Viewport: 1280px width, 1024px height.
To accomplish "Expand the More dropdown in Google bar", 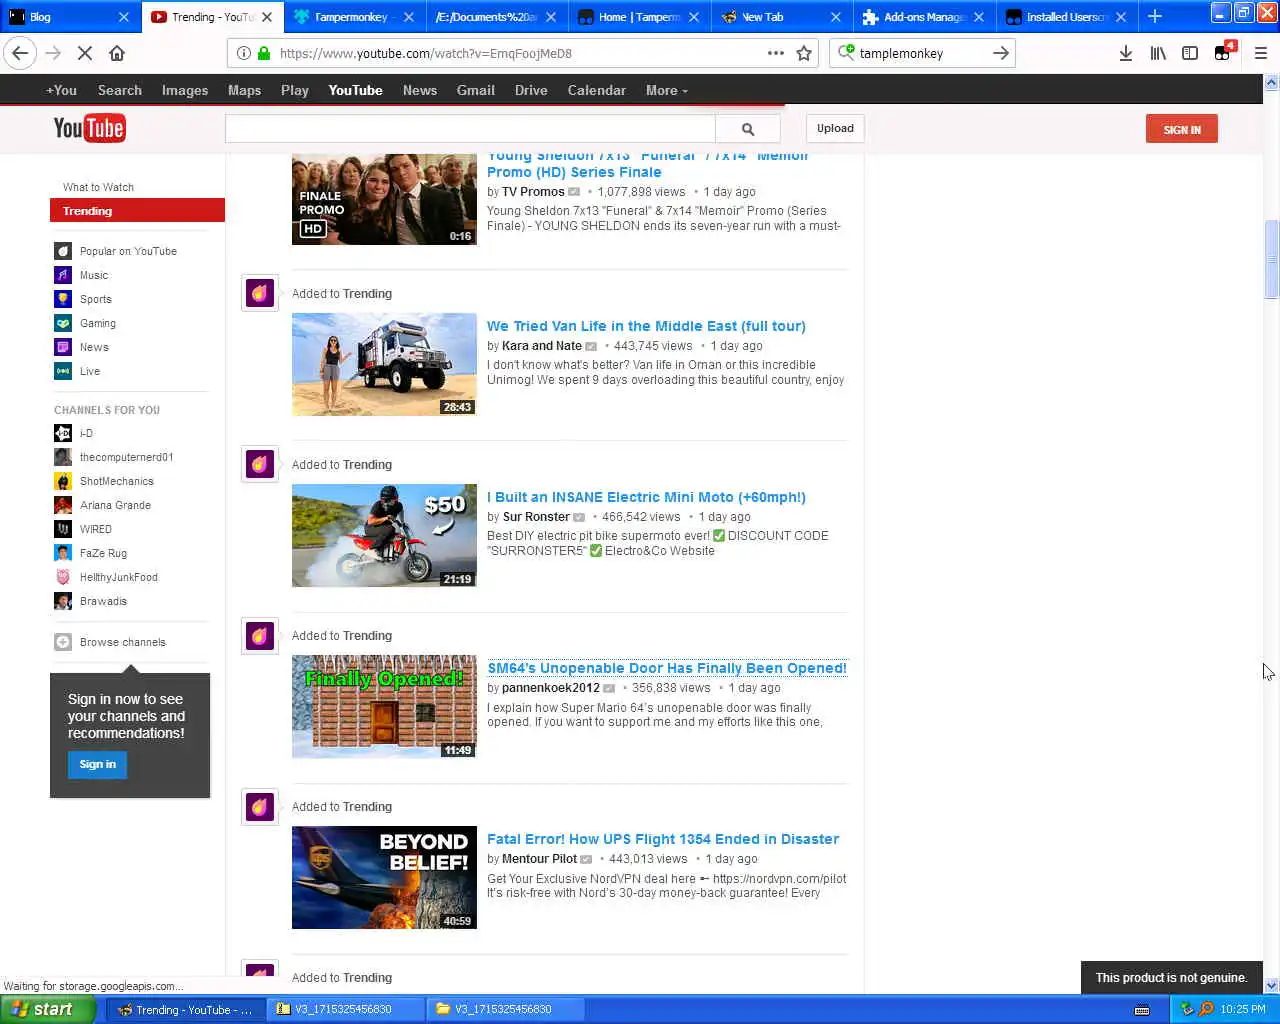I will [x=667, y=90].
